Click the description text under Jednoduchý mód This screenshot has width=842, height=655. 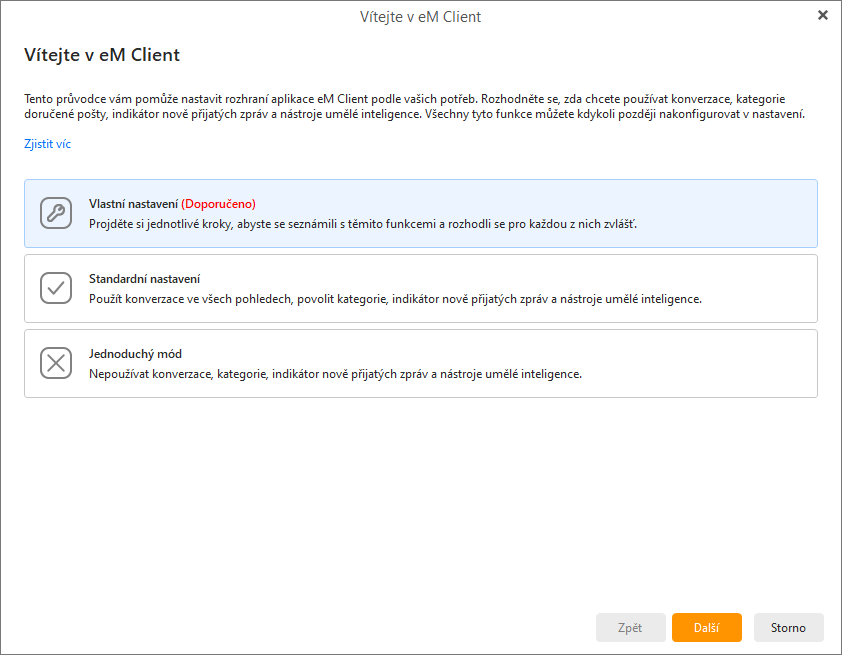(x=335, y=374)
